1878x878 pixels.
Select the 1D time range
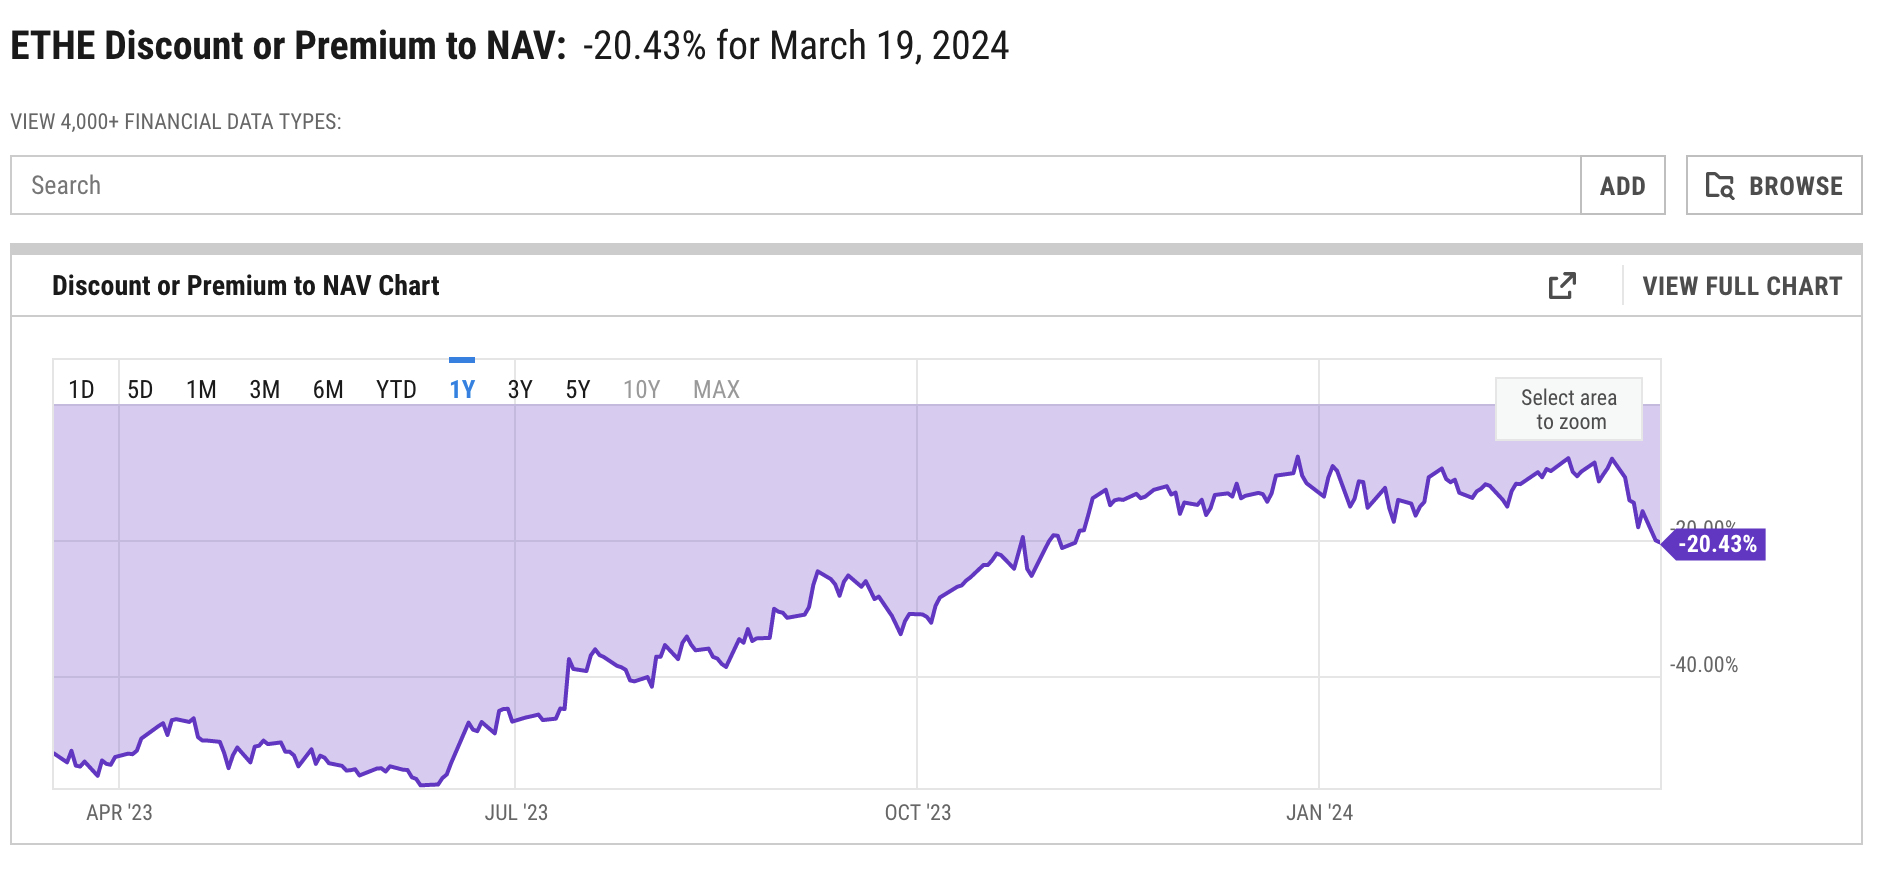(81, 389)
